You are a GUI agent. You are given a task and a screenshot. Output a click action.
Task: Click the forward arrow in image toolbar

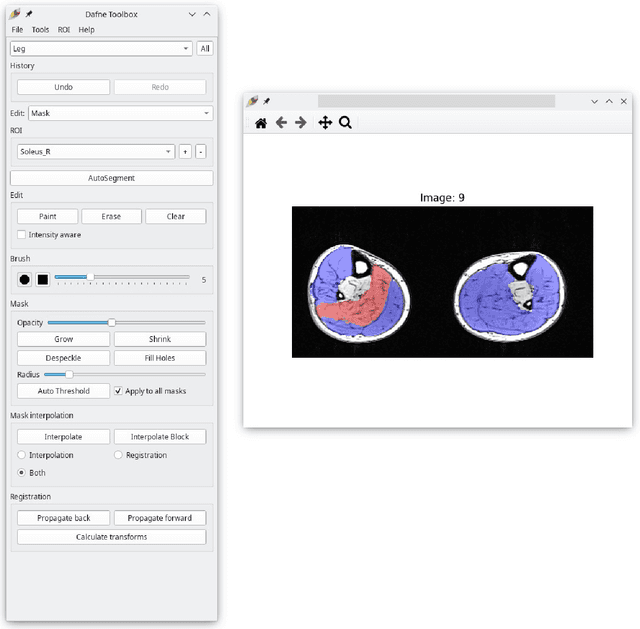300,123
